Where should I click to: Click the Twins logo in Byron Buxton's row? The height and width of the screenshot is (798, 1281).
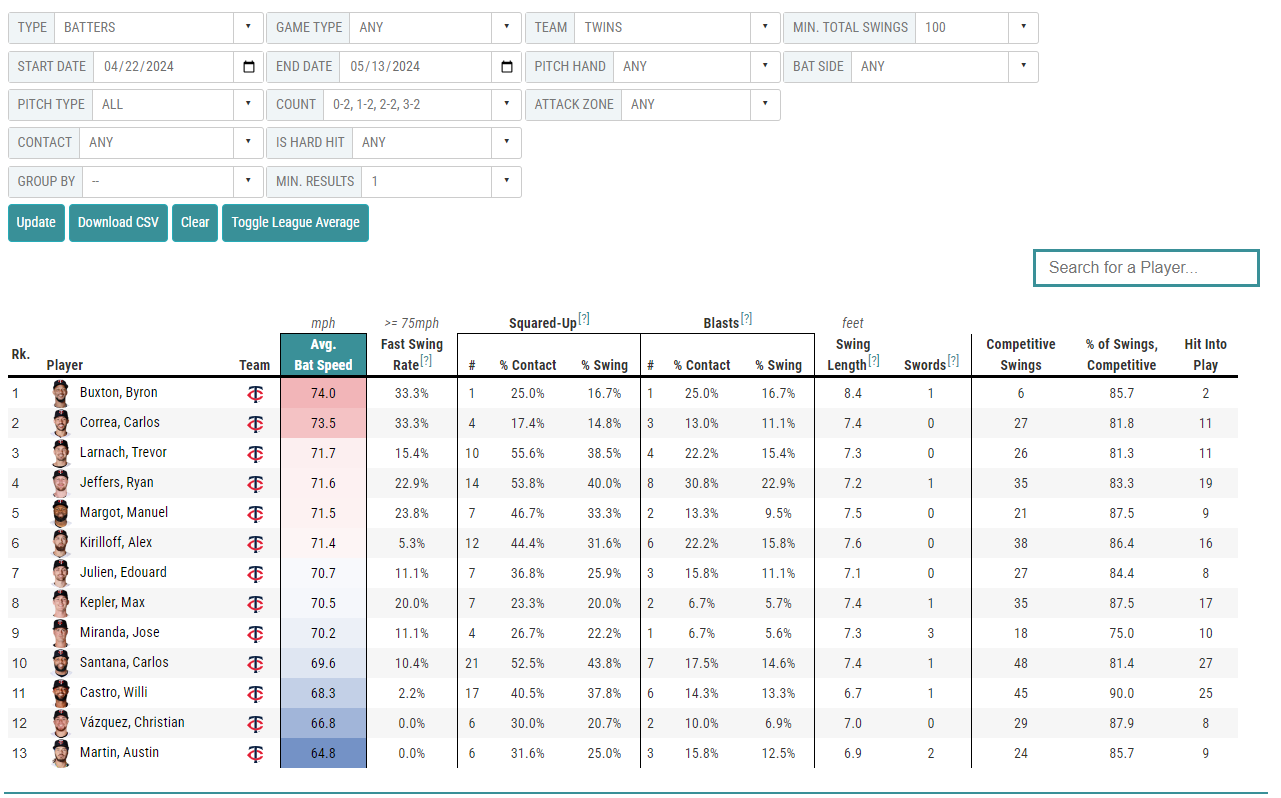pyautogui.click(x=255, y=393)
